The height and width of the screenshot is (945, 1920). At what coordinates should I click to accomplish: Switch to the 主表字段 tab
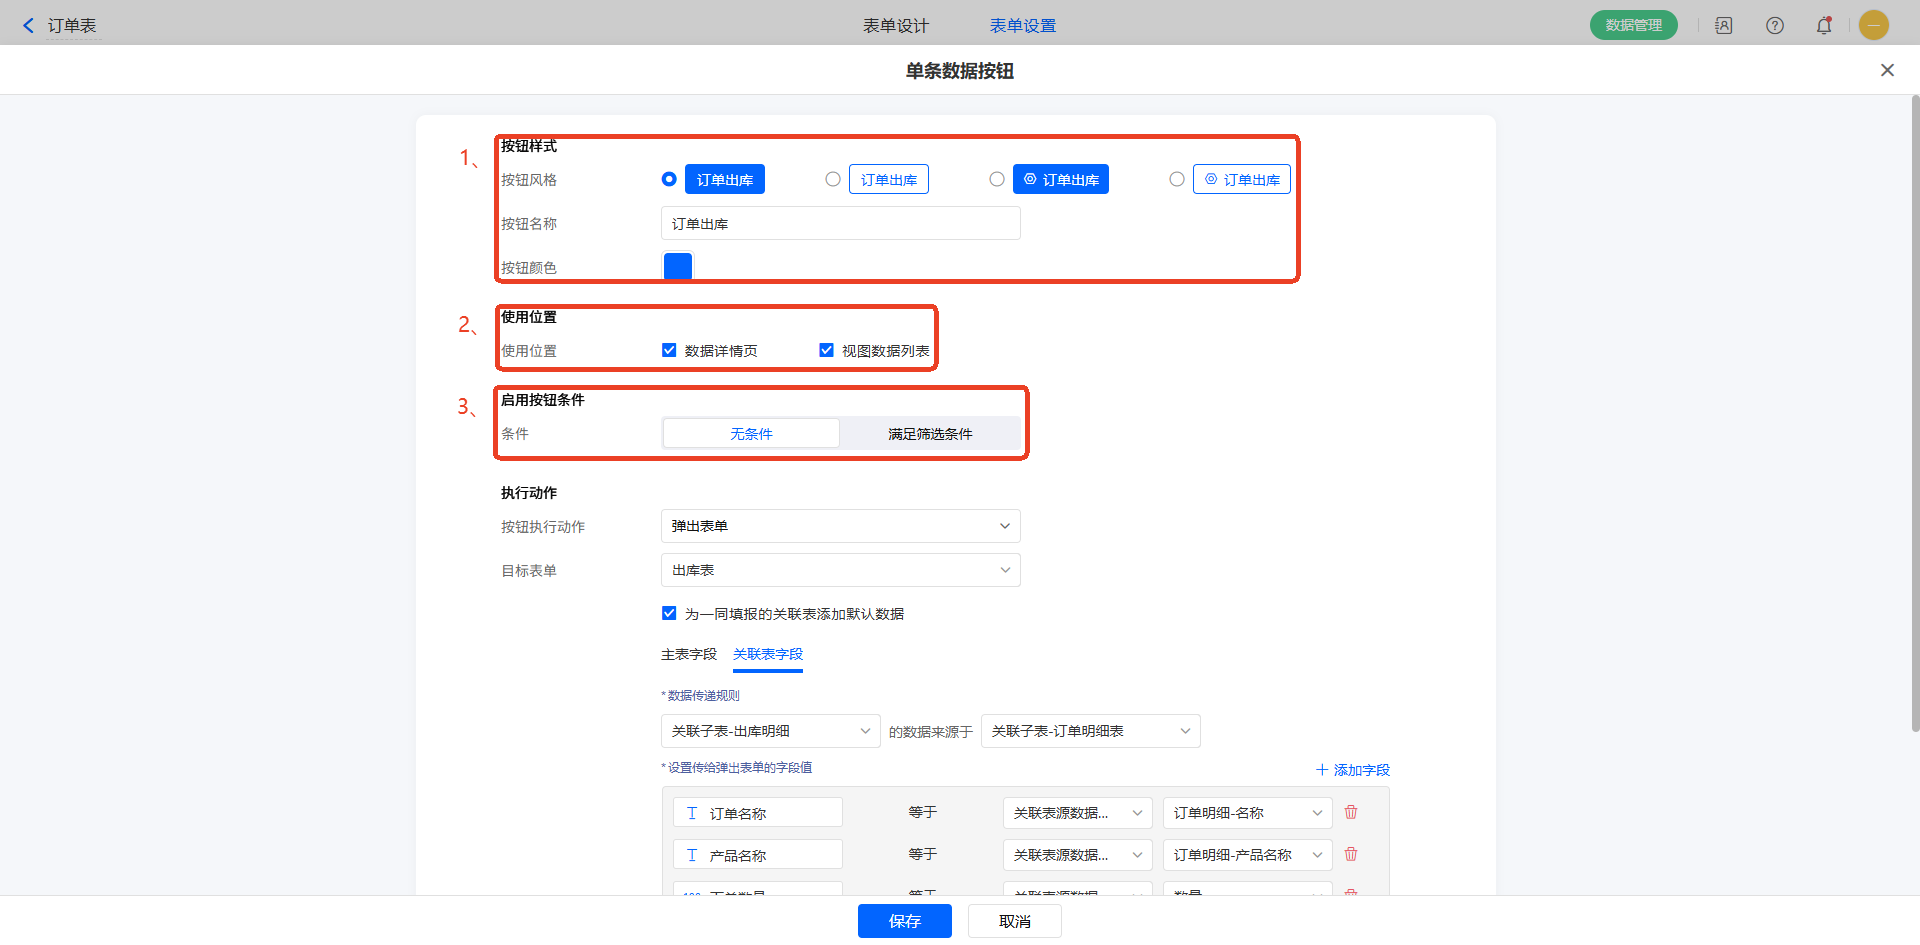[689, 654]
